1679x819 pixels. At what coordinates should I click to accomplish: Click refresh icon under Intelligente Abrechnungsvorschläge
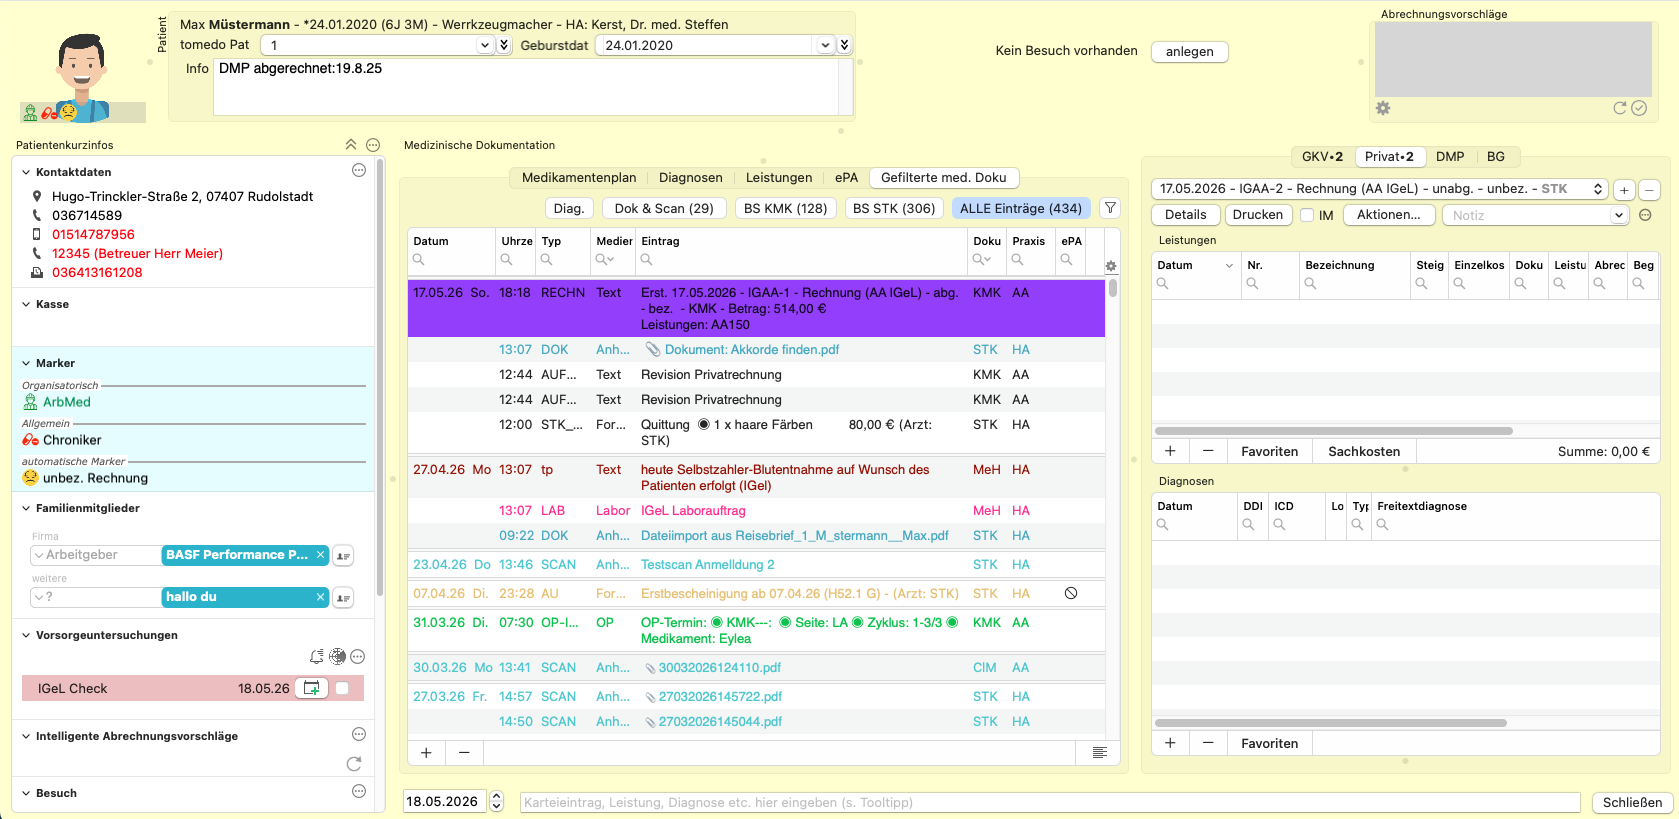tap(354, 764)
